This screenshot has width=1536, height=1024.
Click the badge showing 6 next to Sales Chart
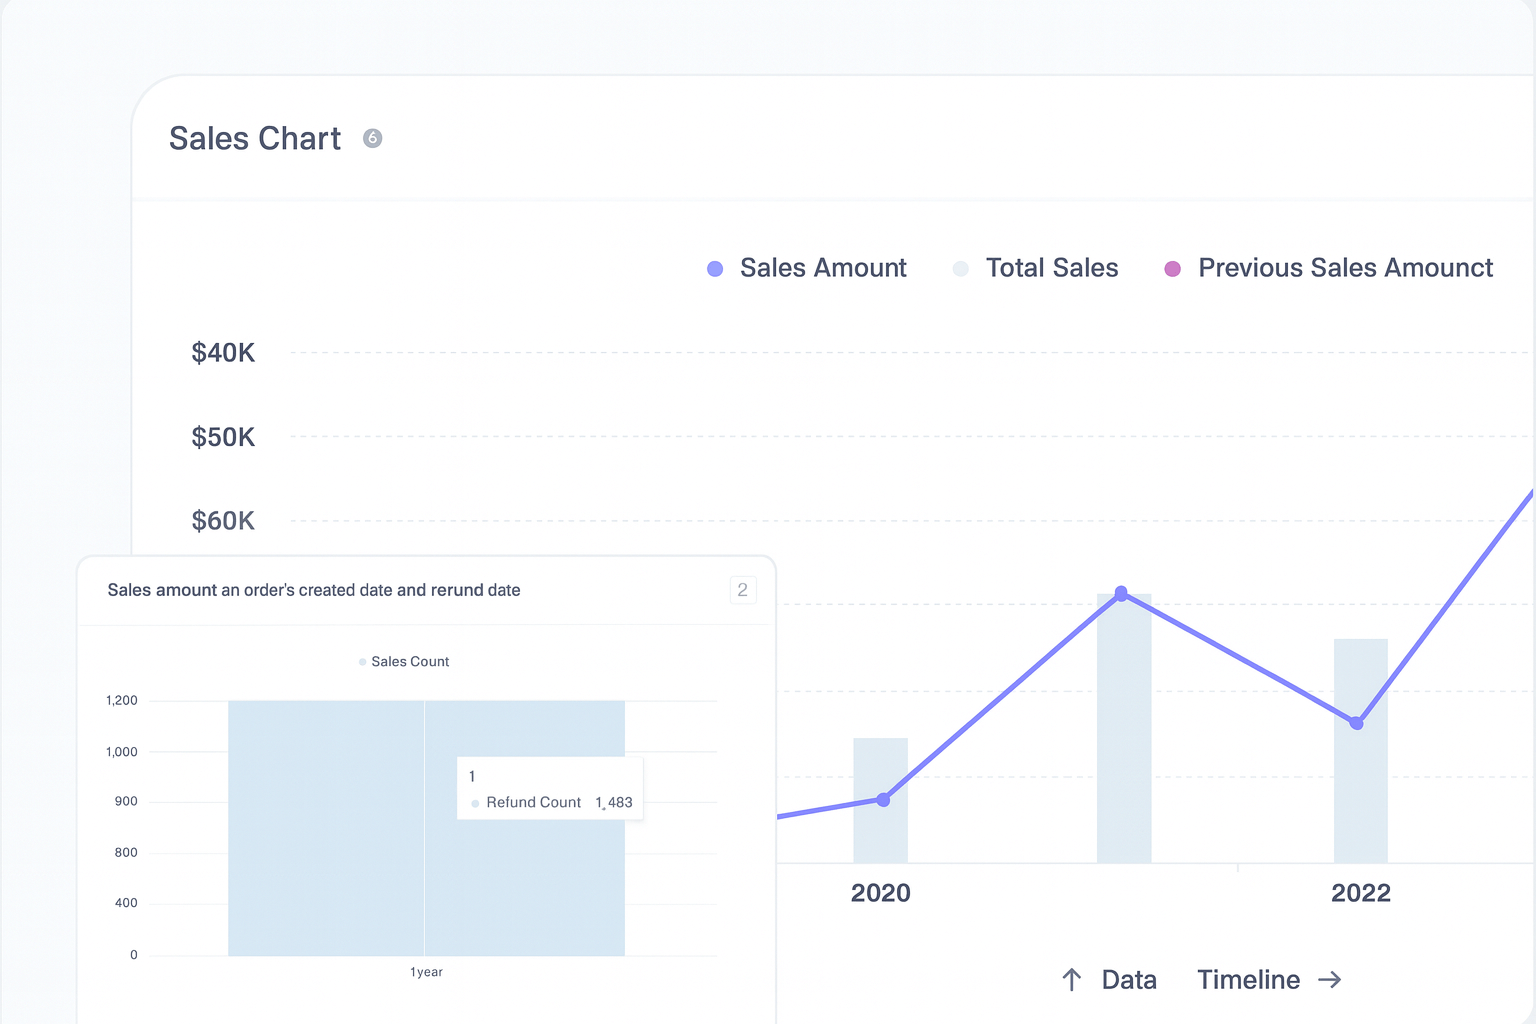click(x=372, y=138)
